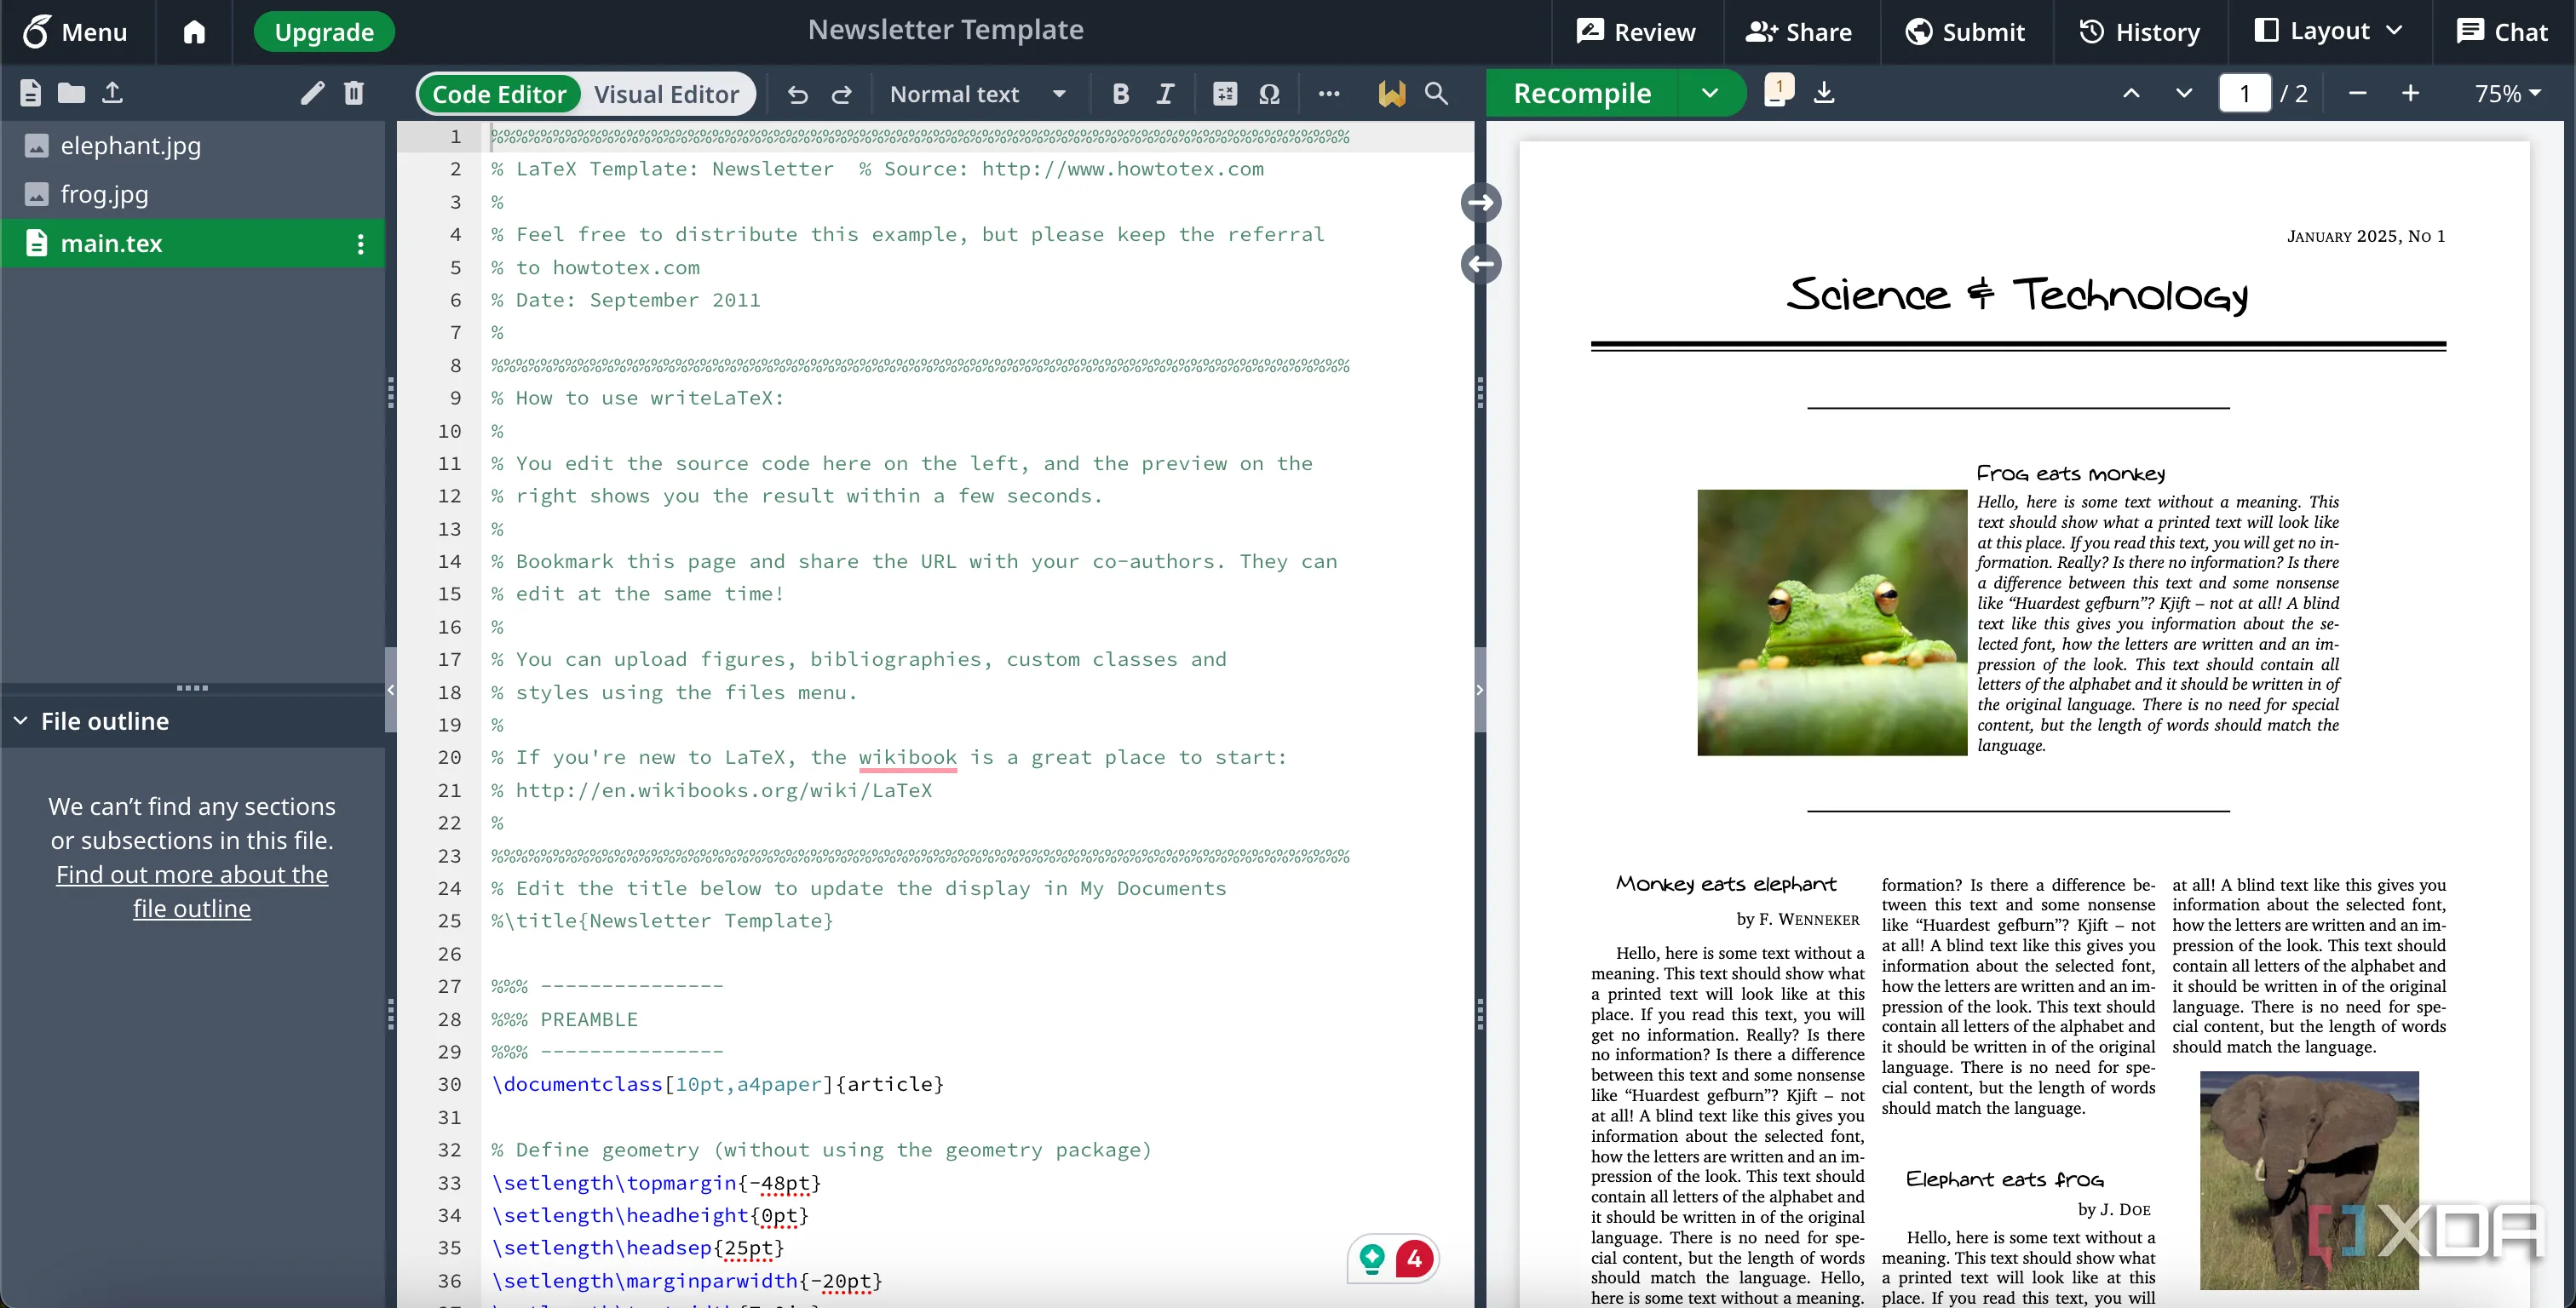Toggle bold formatting
Screen dimensions: 2576x1308
click(1121, 94)
